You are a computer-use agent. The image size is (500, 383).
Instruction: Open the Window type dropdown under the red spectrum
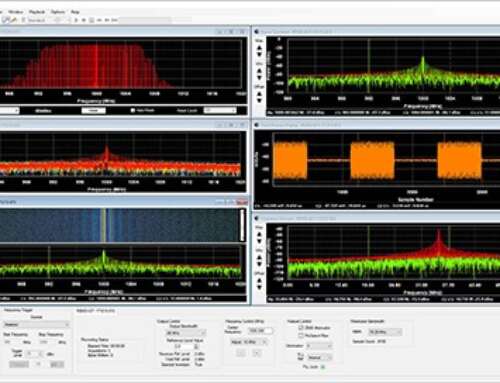(94, 110)
